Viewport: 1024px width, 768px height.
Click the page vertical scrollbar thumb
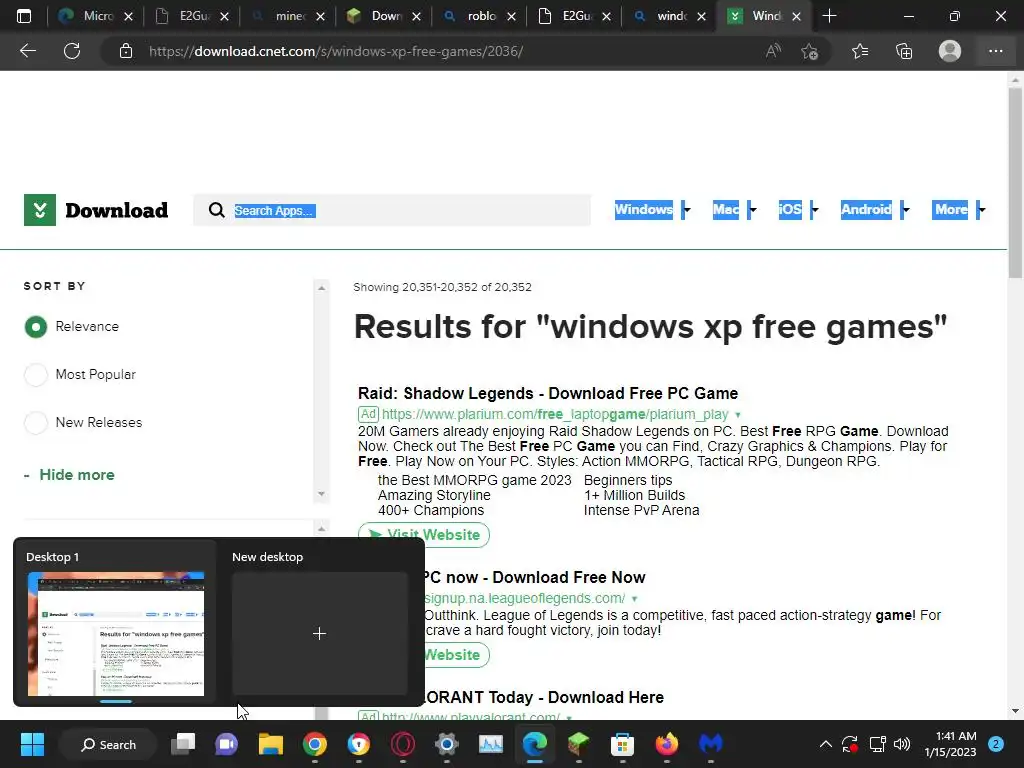[1015, 184]
